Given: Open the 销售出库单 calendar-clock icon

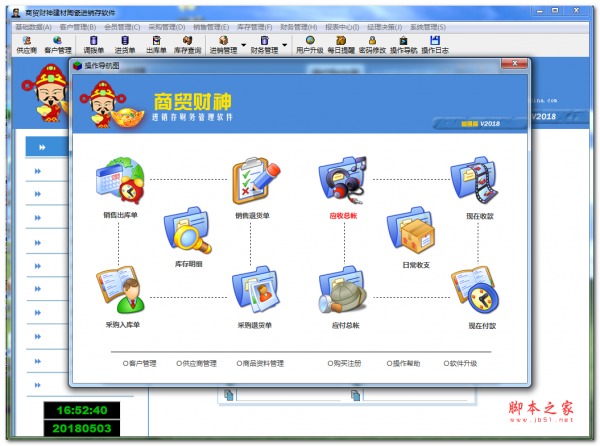Looking at the screenshot, I should (120, 181).
